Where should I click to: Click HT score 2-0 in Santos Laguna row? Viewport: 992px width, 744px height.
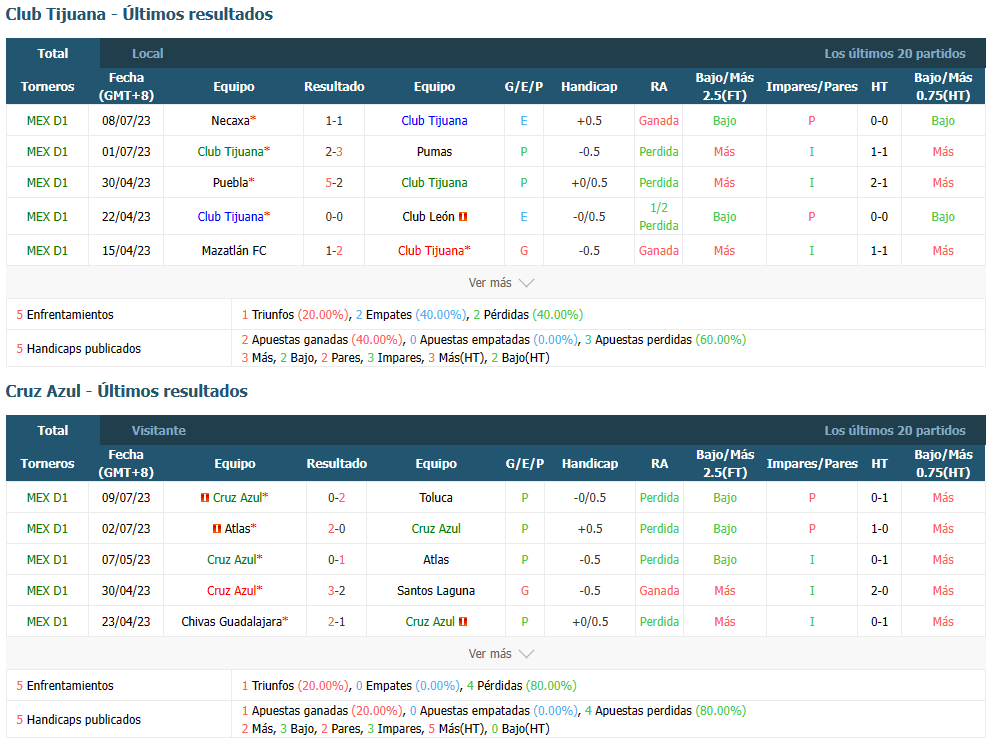click(879, 591)
